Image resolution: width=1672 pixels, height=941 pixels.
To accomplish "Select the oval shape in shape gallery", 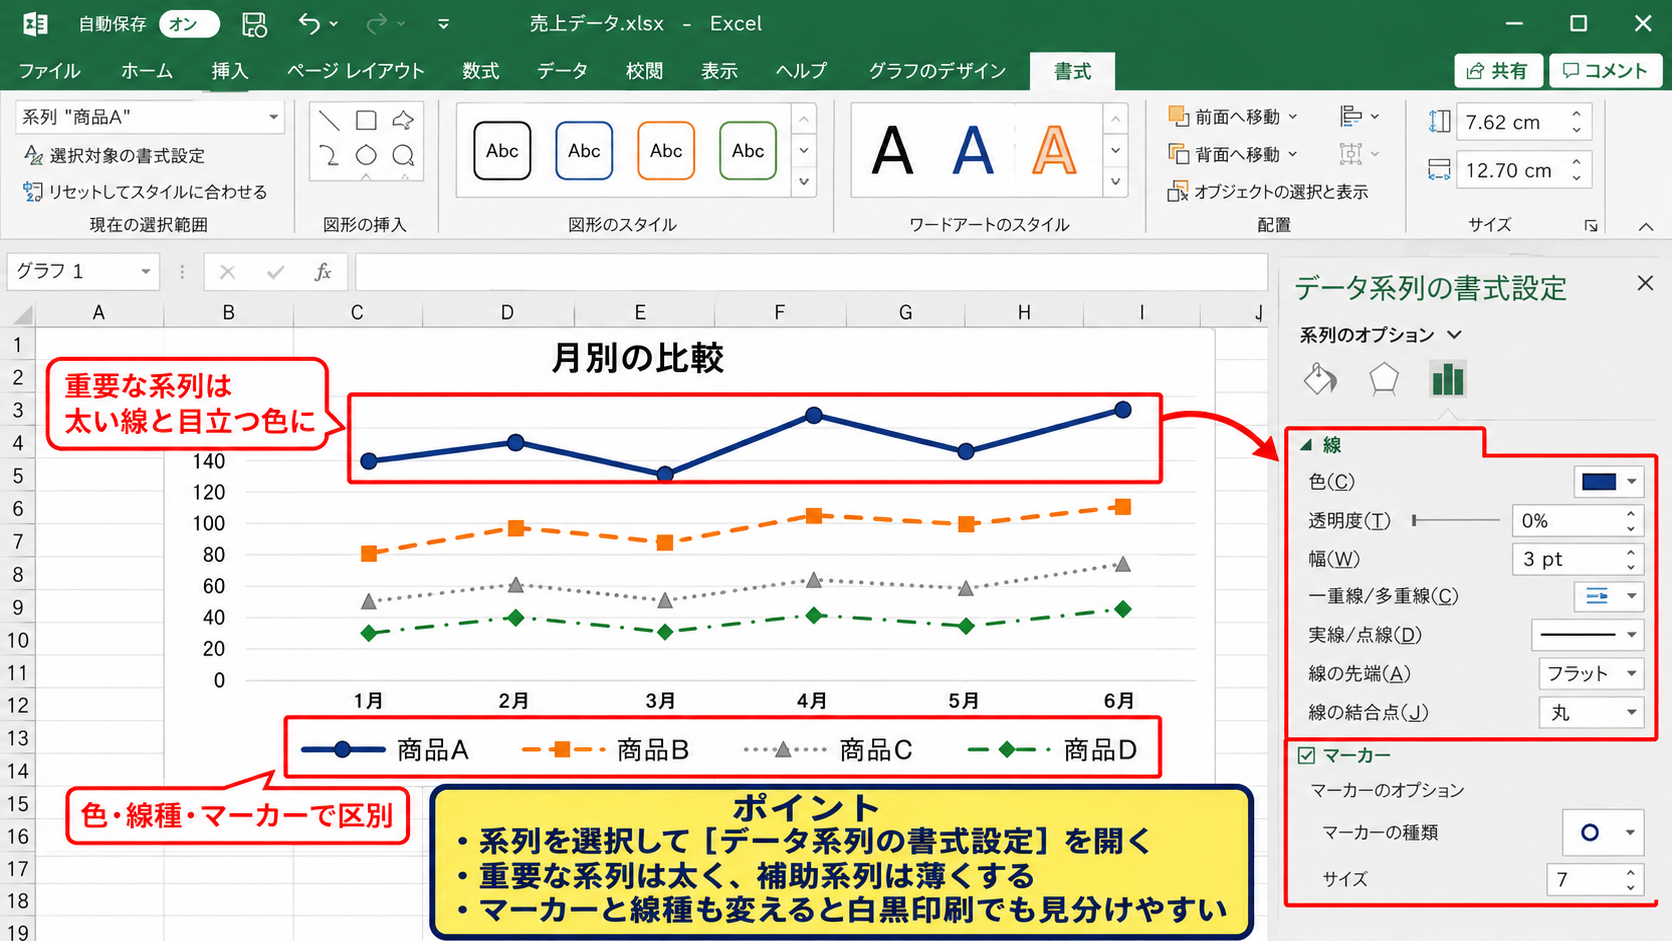I will point(366,156).
